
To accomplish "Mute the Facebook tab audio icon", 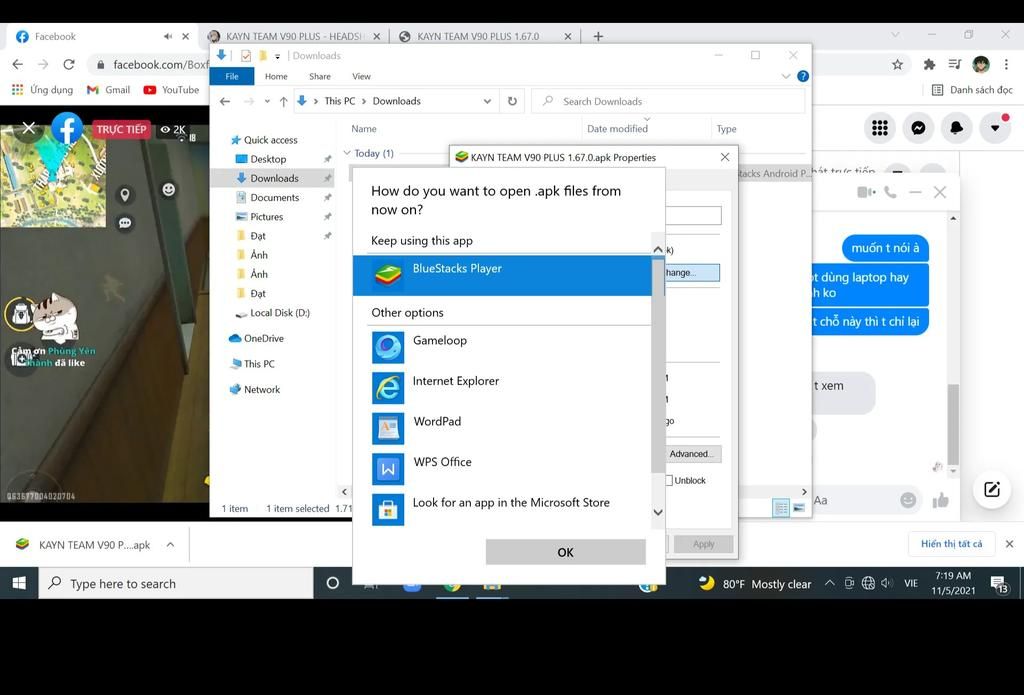I will [168, 37].
